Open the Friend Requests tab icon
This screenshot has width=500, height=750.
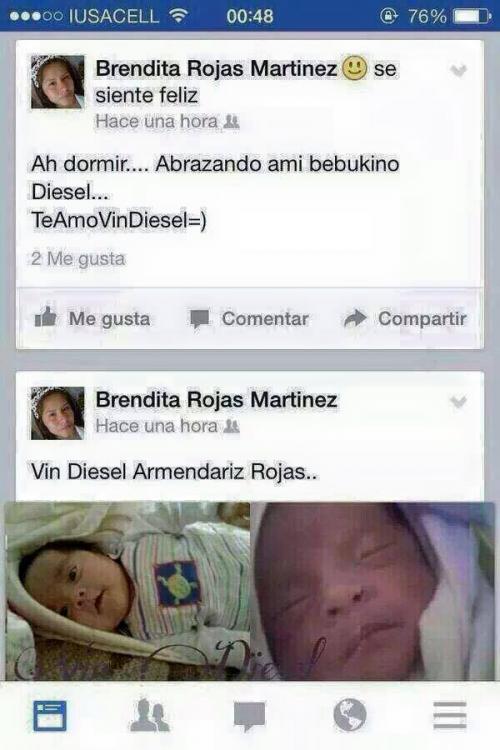click(x=150, y=716)
